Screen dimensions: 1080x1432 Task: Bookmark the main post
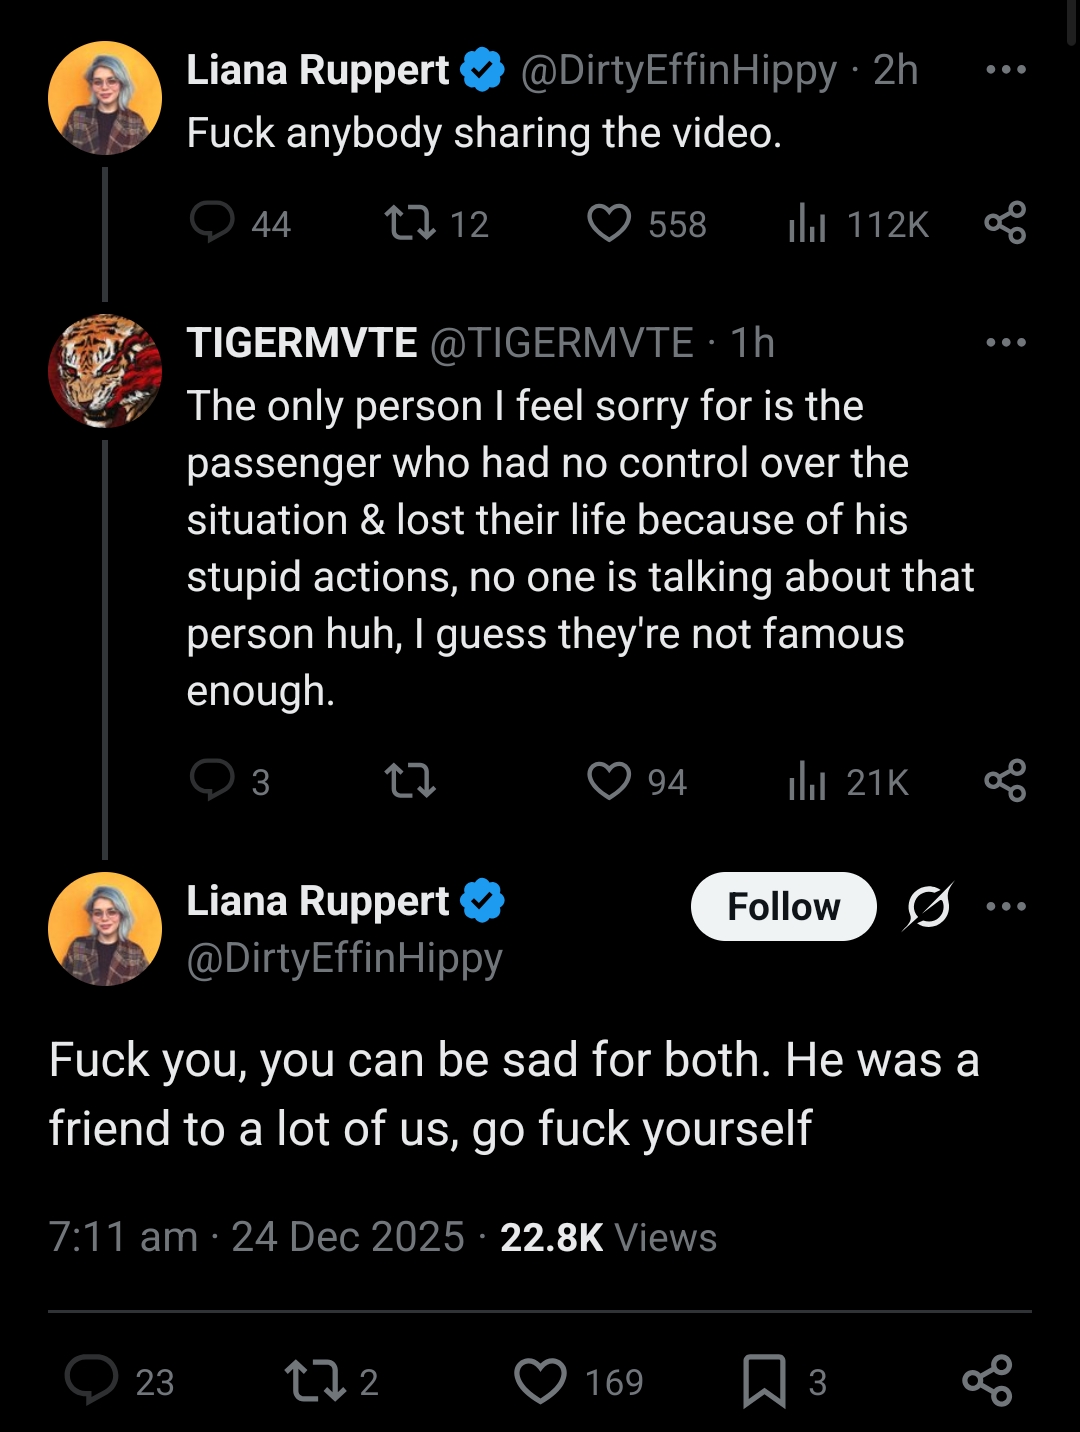tap(764, 1380)
